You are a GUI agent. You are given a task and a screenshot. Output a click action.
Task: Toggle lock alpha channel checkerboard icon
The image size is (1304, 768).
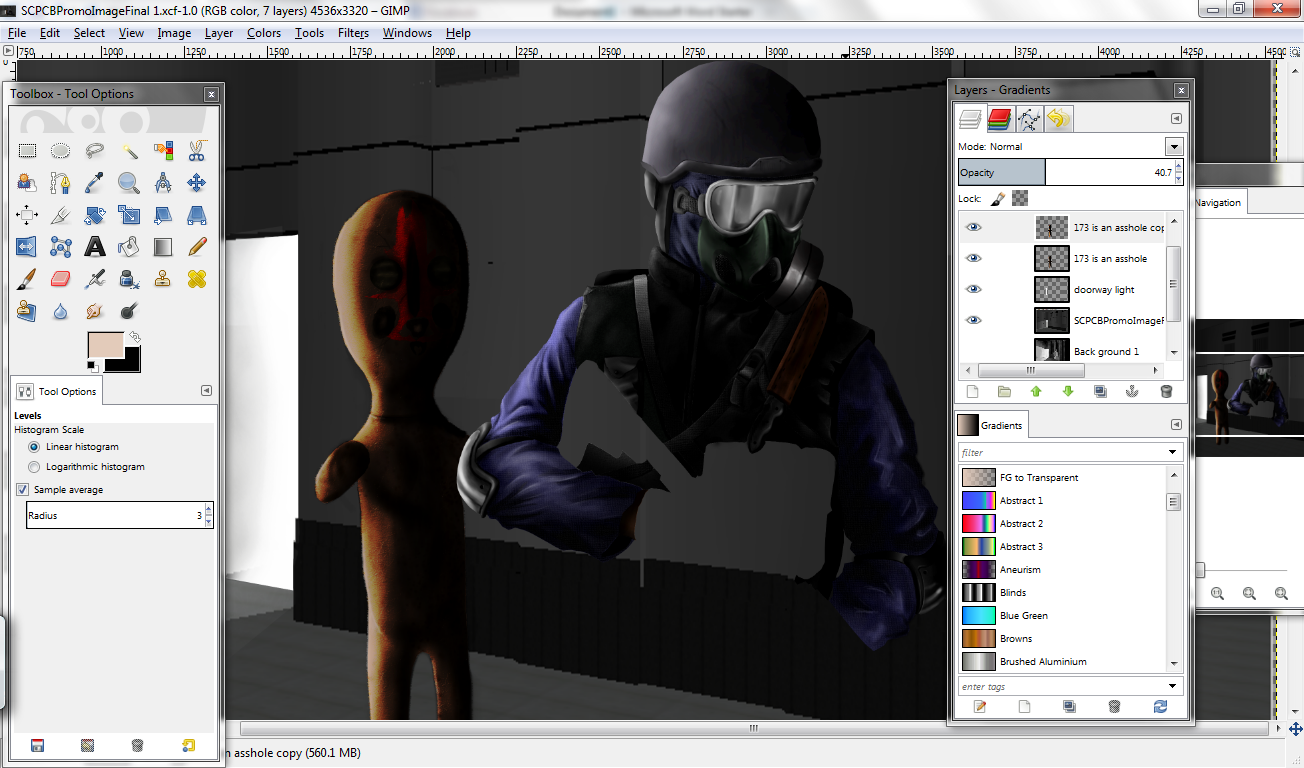coord(1020,198)
